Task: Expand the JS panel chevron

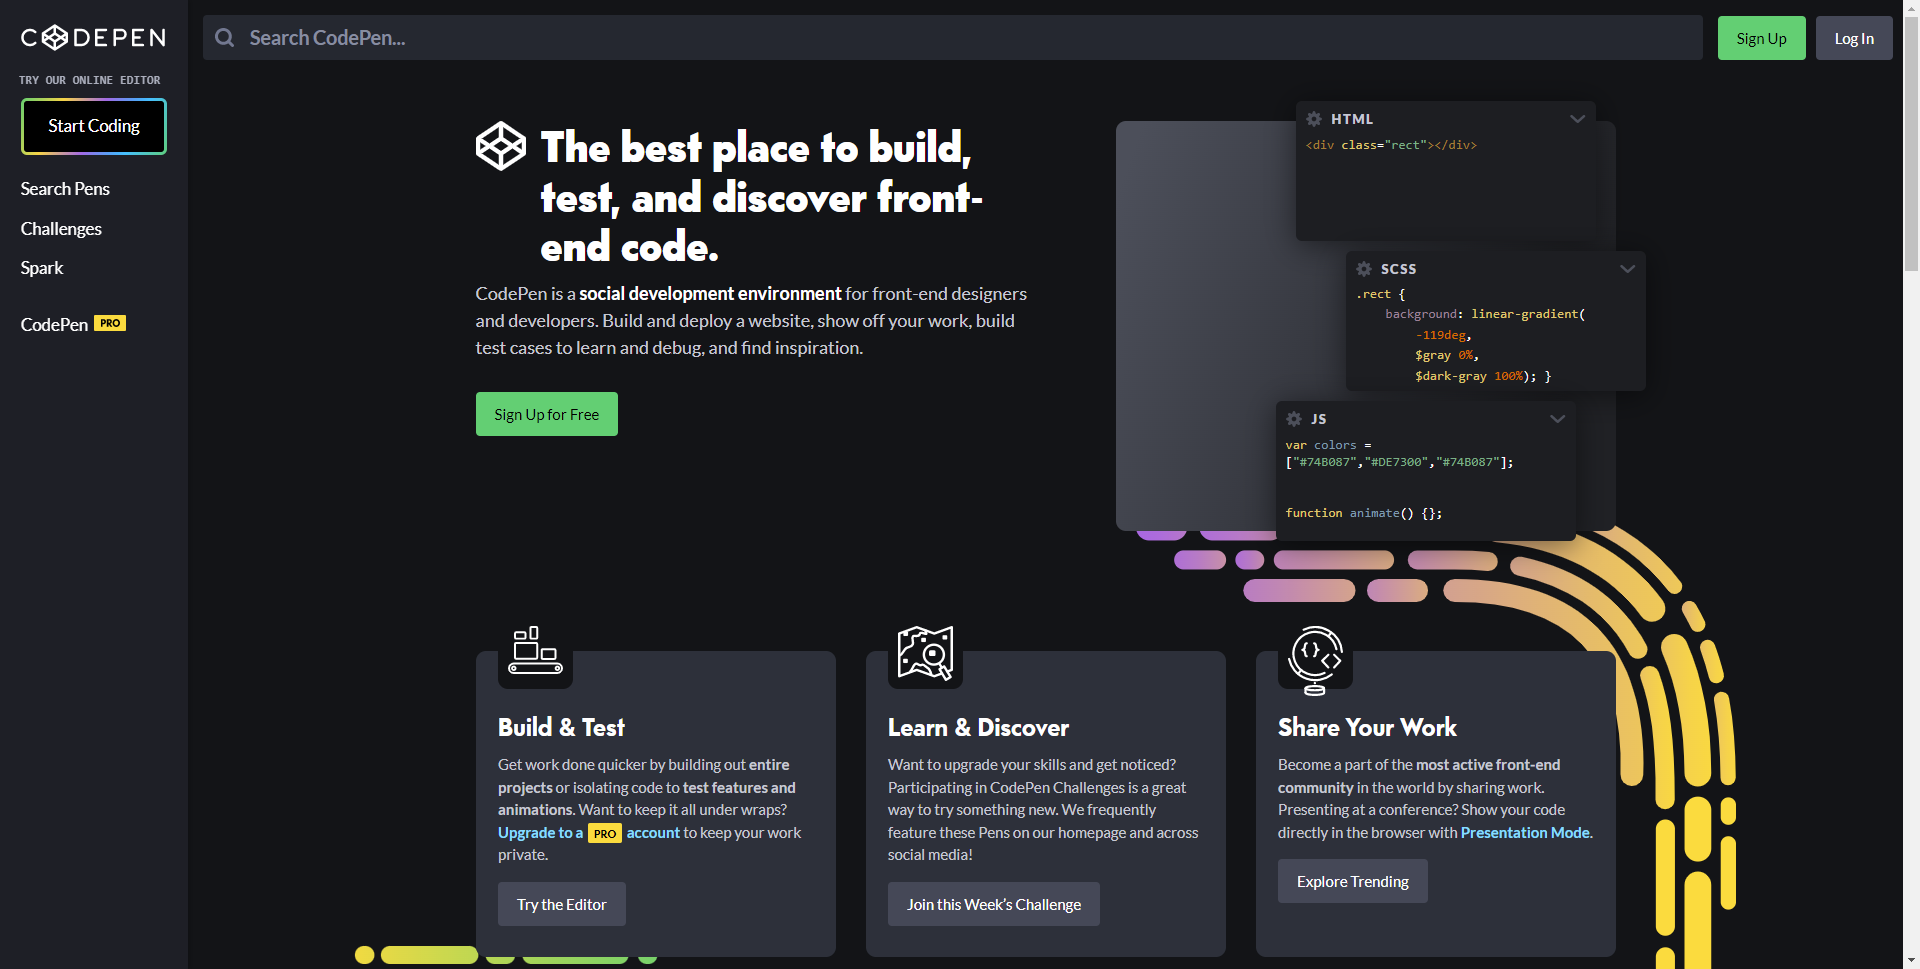Action: 1558,419
